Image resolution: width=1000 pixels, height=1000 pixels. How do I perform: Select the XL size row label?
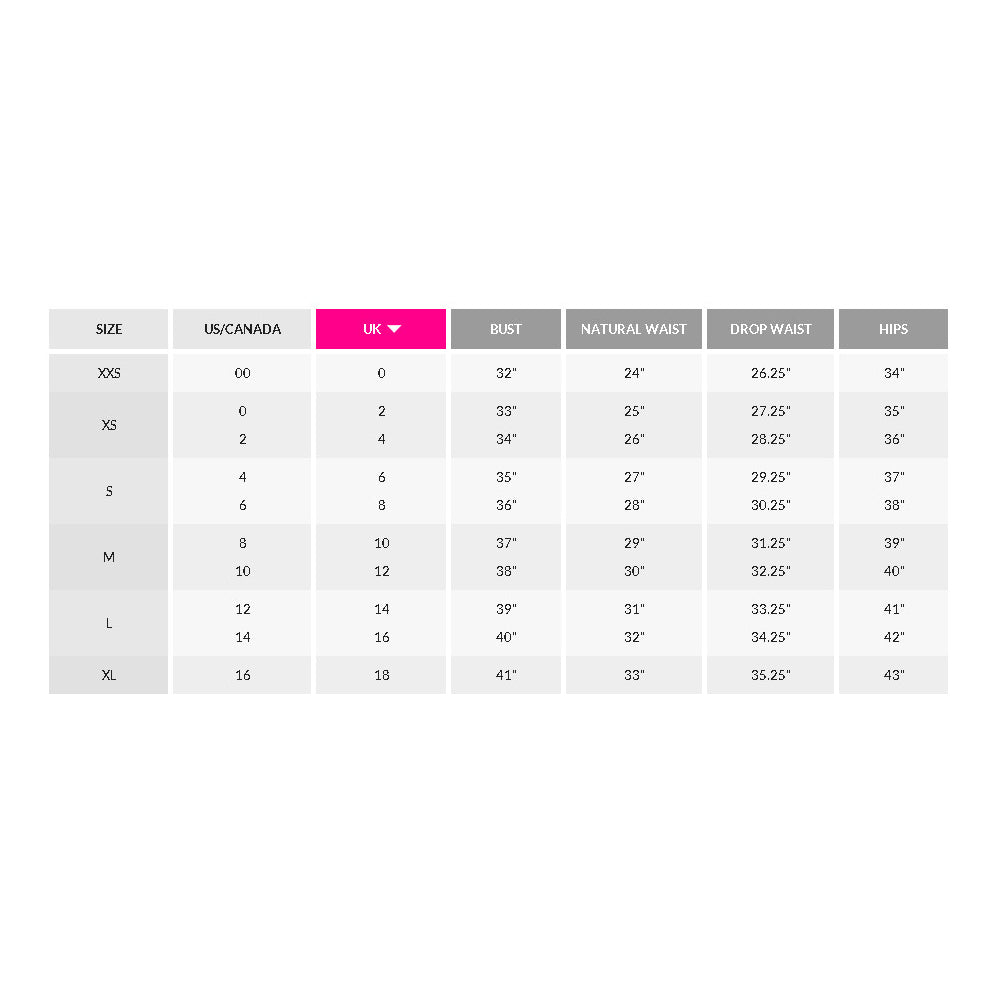point(109,675)
